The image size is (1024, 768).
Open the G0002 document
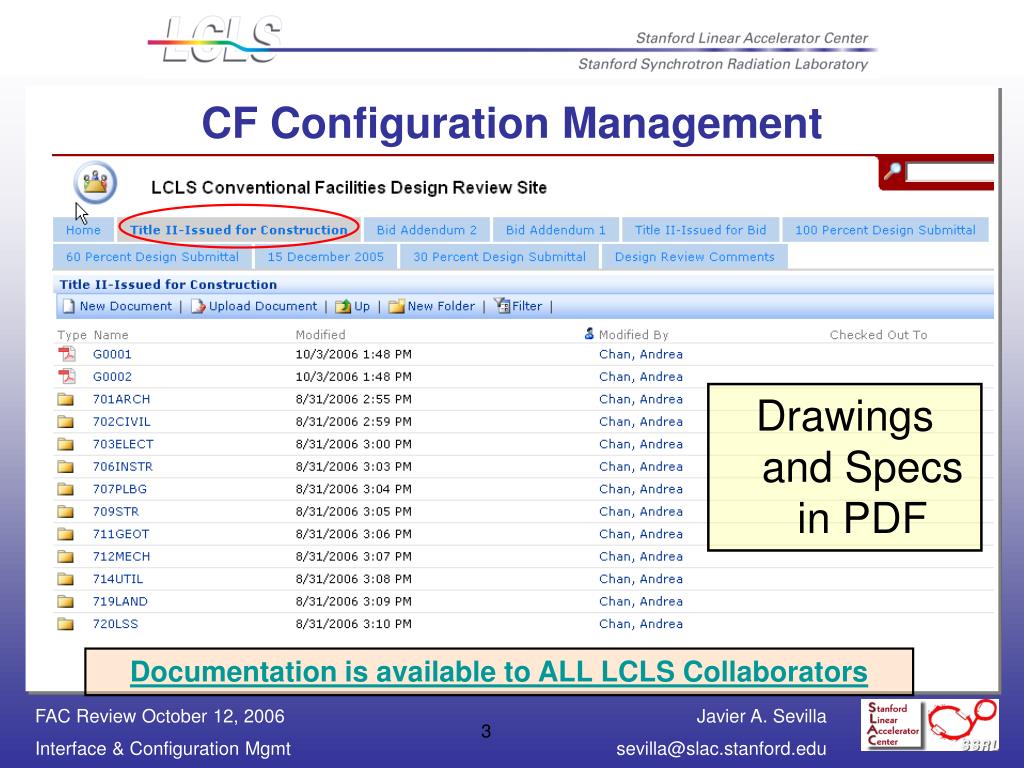(112, 377)
